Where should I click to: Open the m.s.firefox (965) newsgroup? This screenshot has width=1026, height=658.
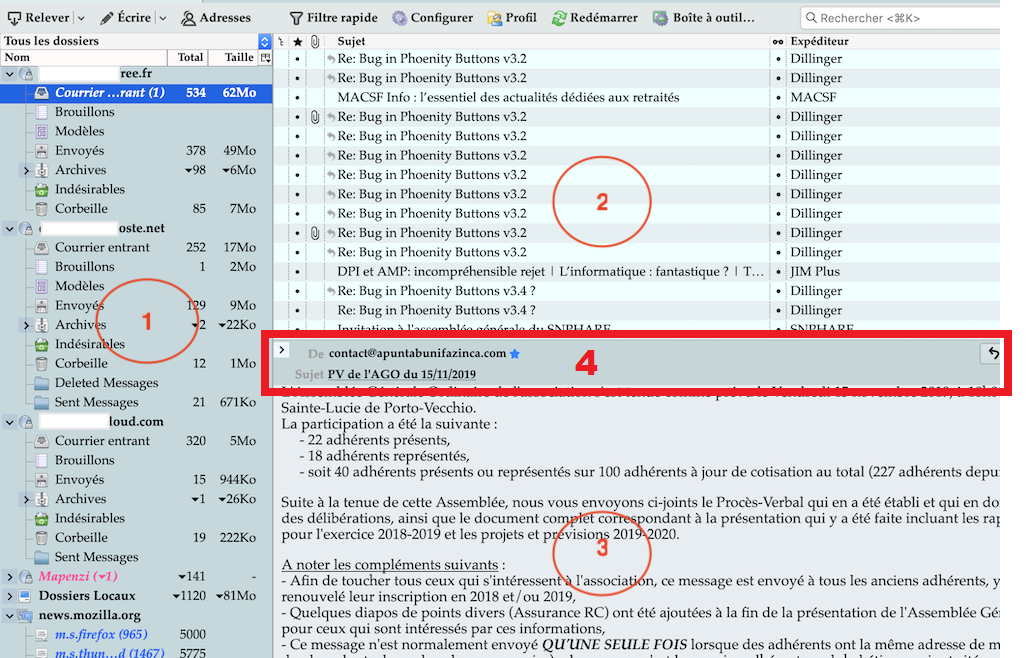pyautogui.click(x=136, y=634)
